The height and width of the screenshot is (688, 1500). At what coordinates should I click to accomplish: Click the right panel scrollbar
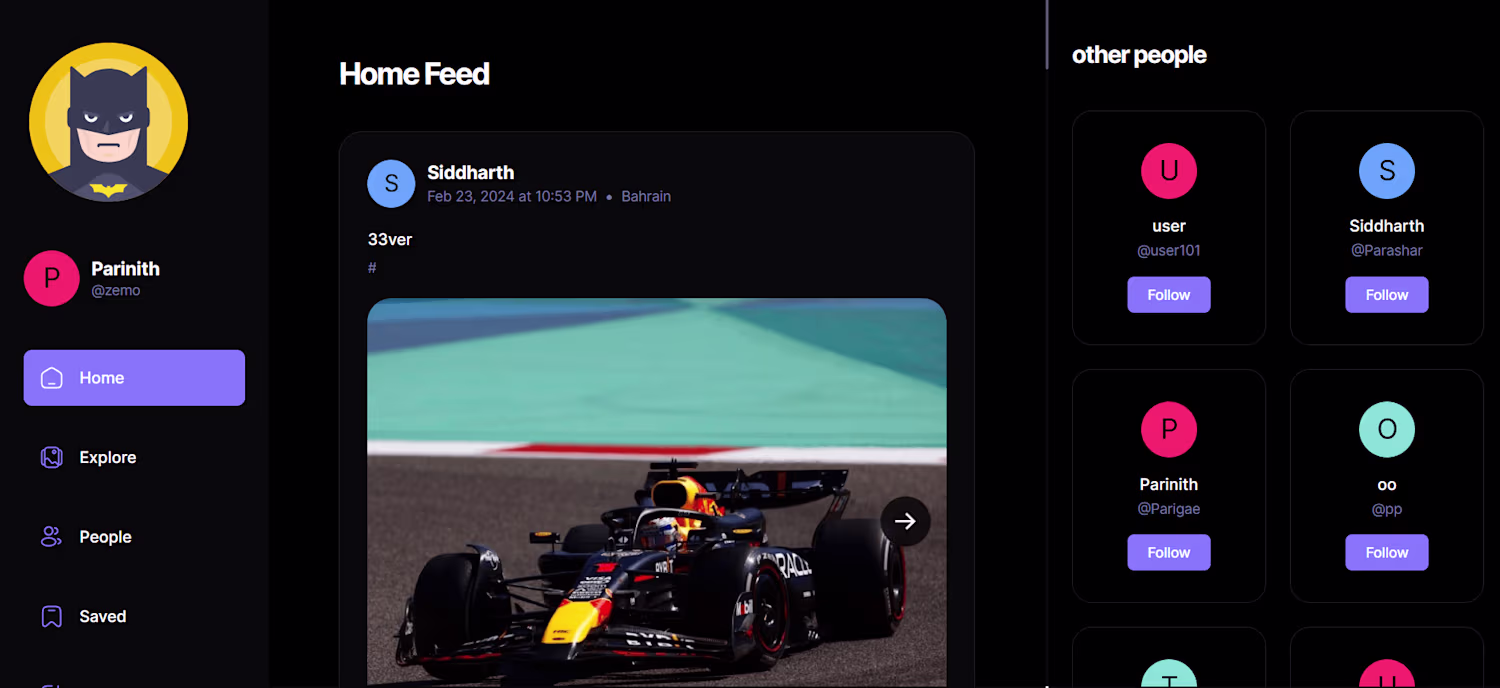[1046, 35]
